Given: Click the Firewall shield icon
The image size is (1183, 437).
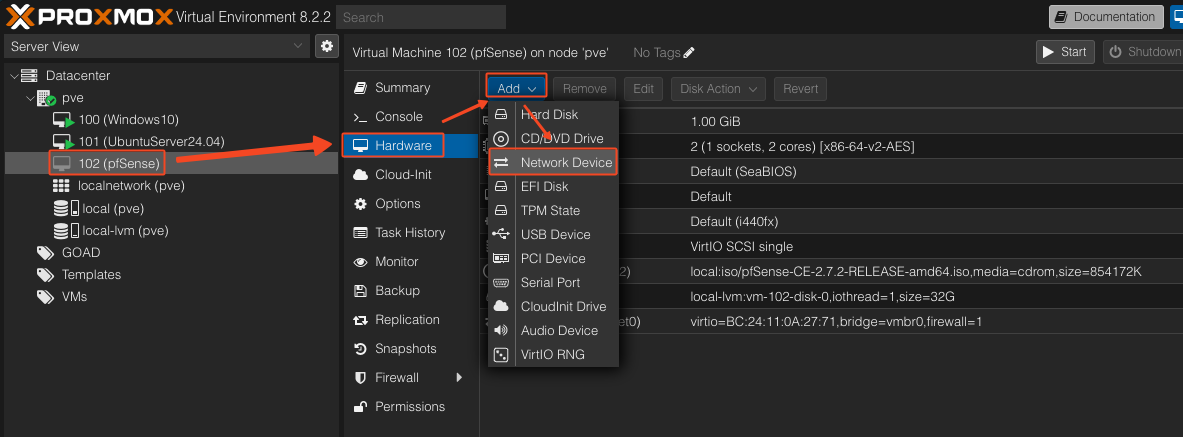Looking at the screenshot, I should tap(361, 377).
